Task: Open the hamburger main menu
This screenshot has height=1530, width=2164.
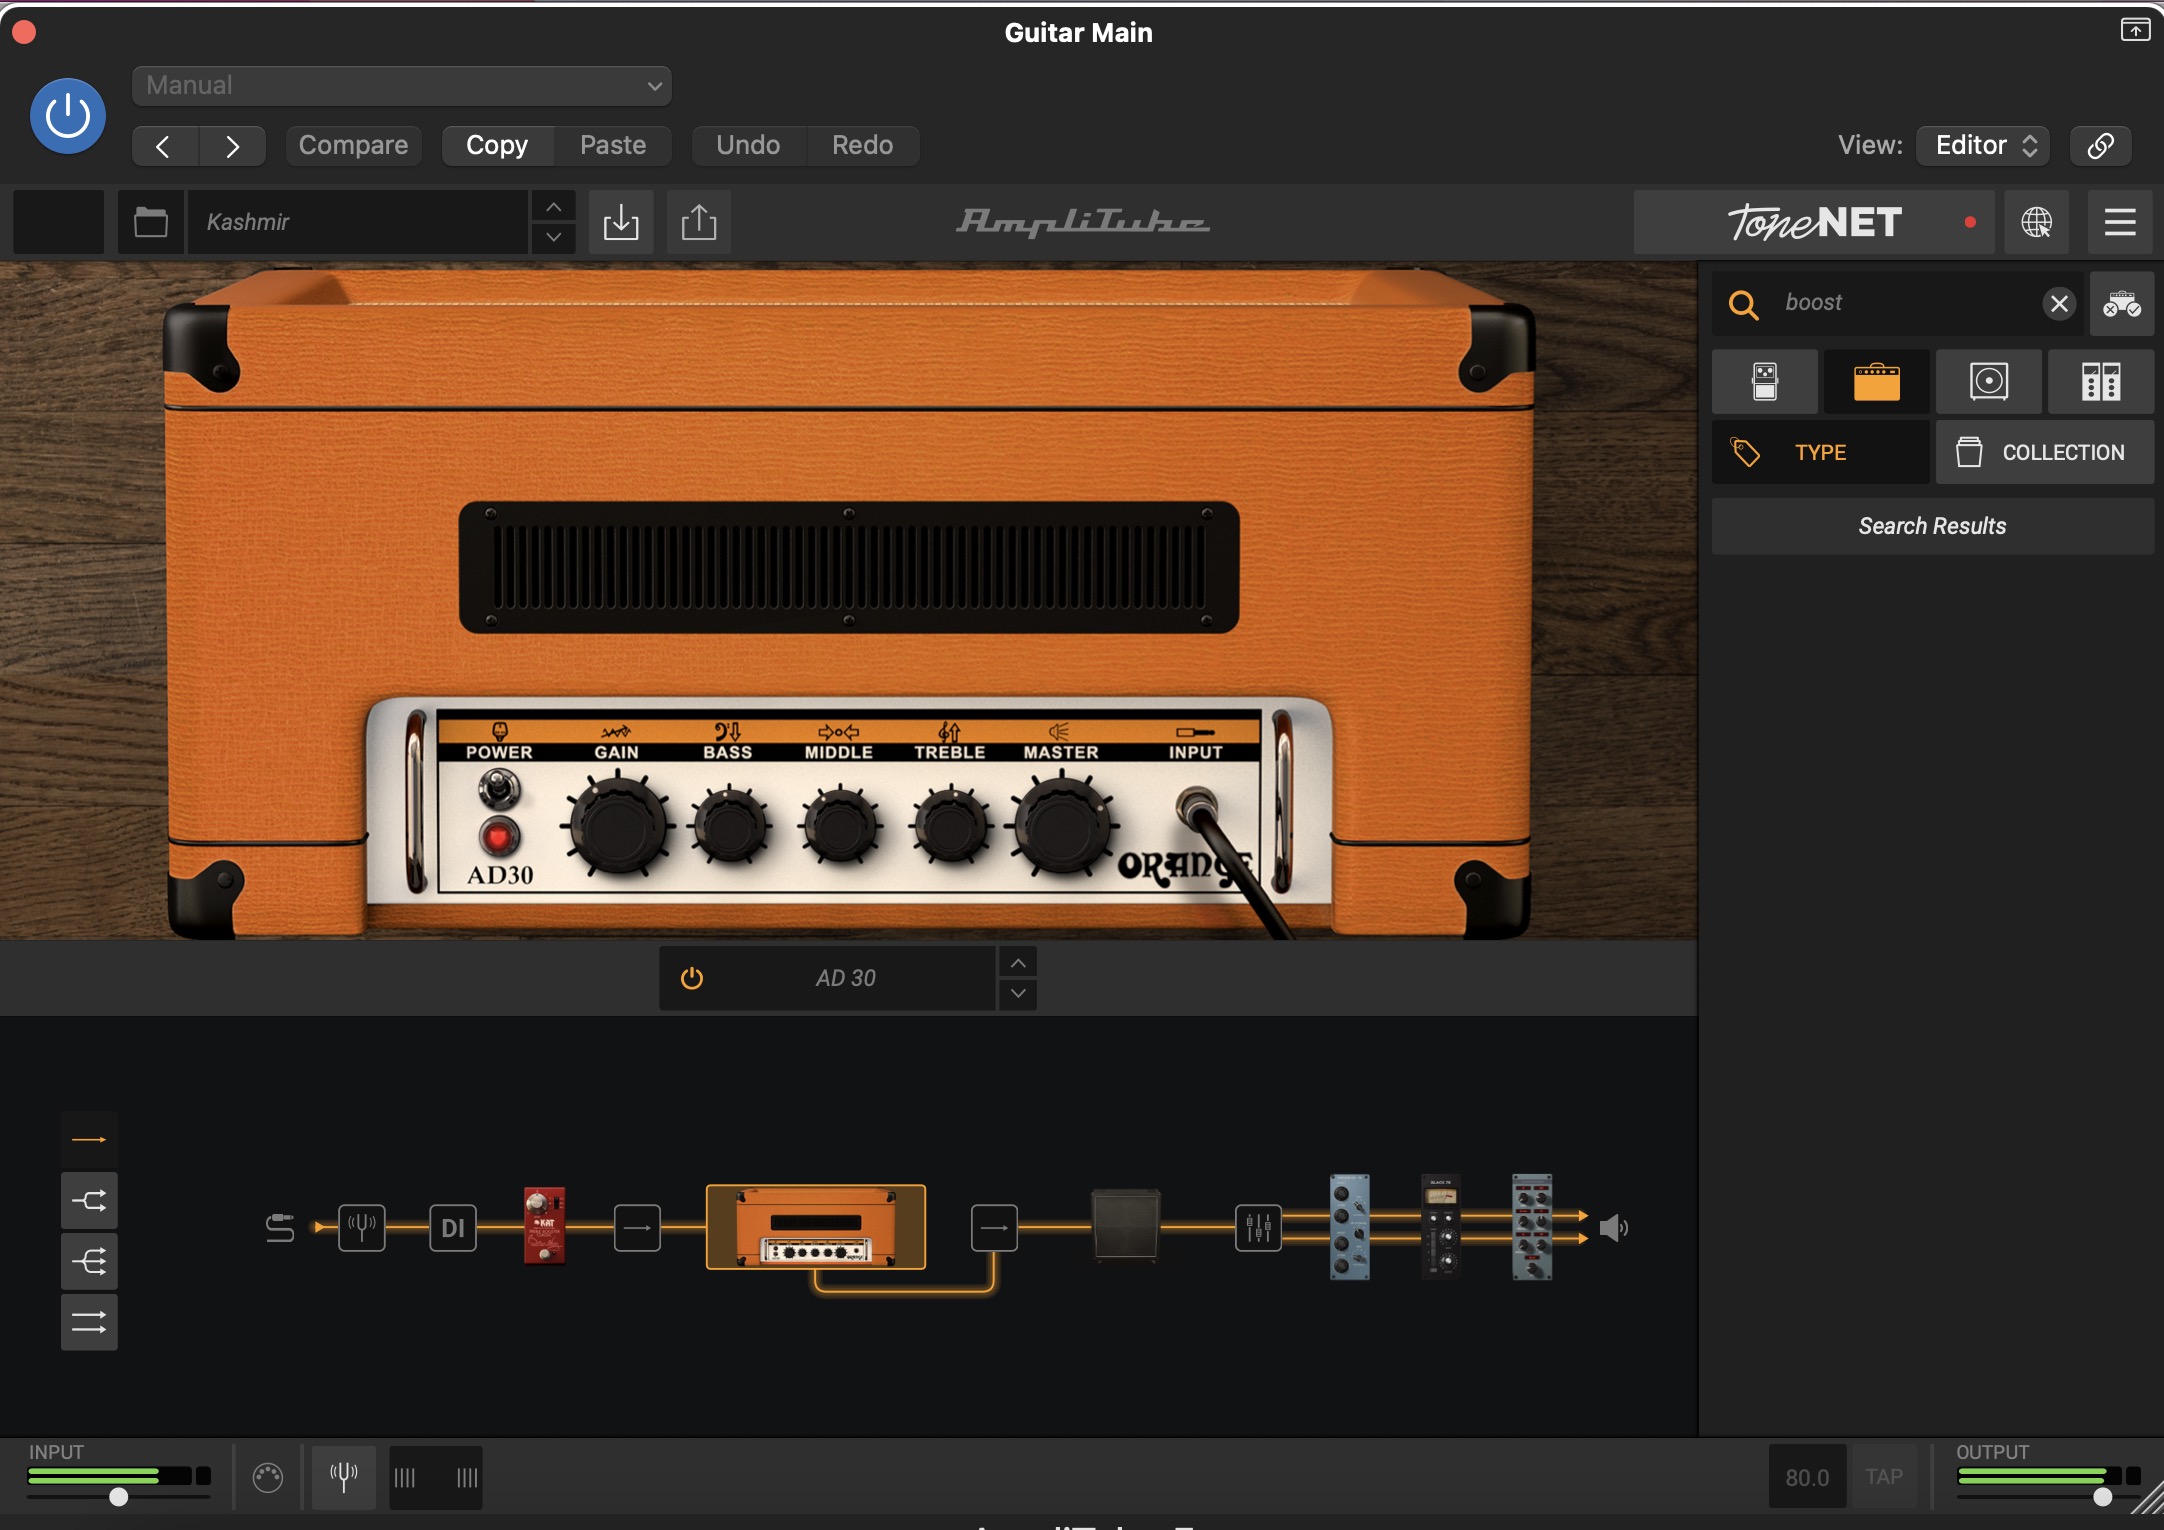Action: [2120, 222]
